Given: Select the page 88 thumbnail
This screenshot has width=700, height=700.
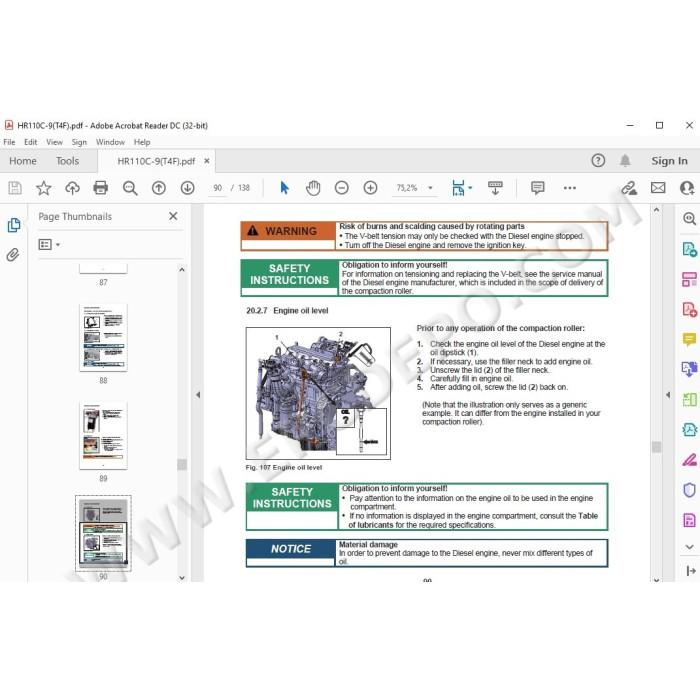Looking at the screenshot, I should (x=103, y=338).
